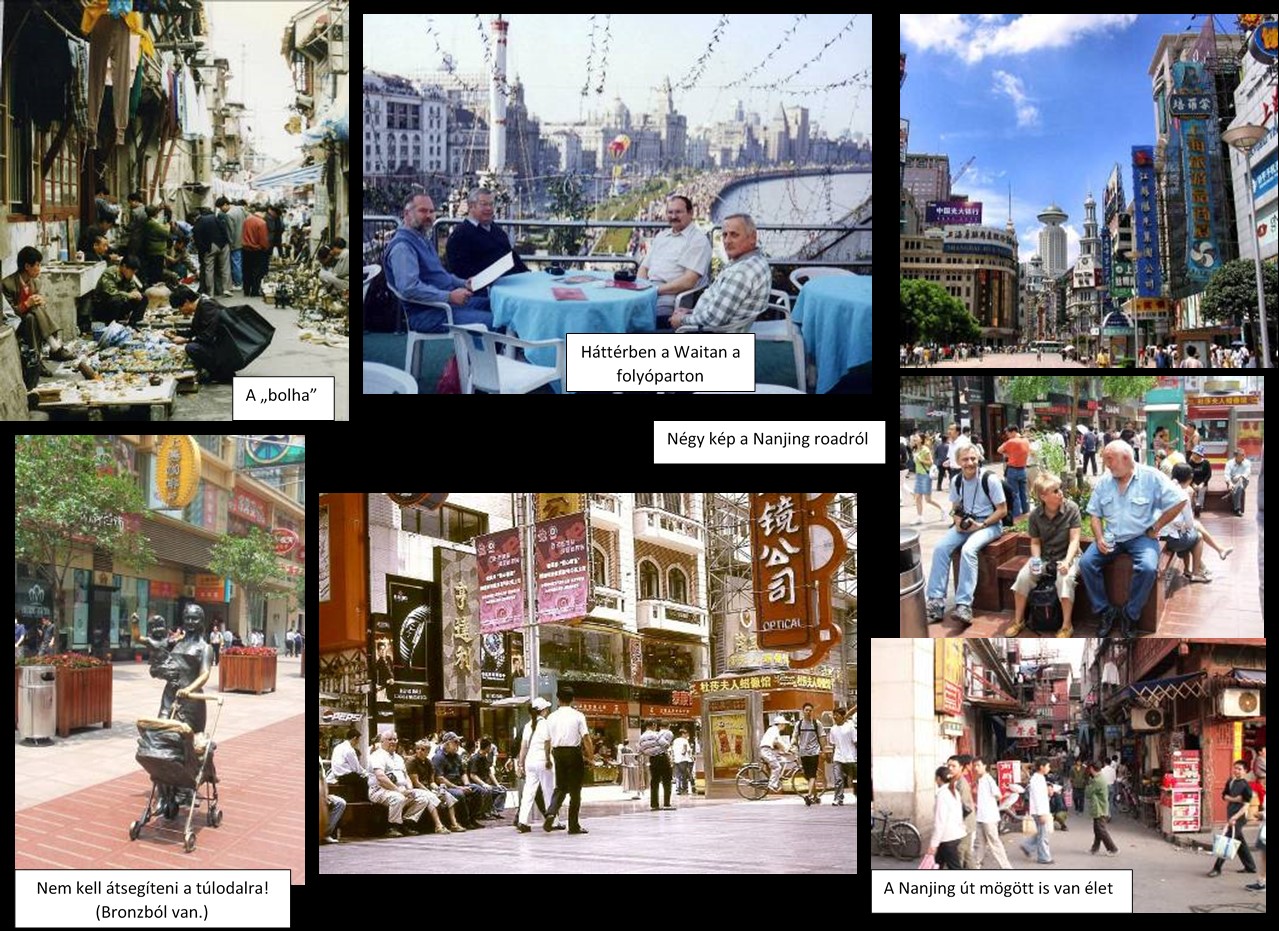1279x931 pixels.
Task: Open the street photo with OPTICAL sign
Action: (x=588, y=683)
